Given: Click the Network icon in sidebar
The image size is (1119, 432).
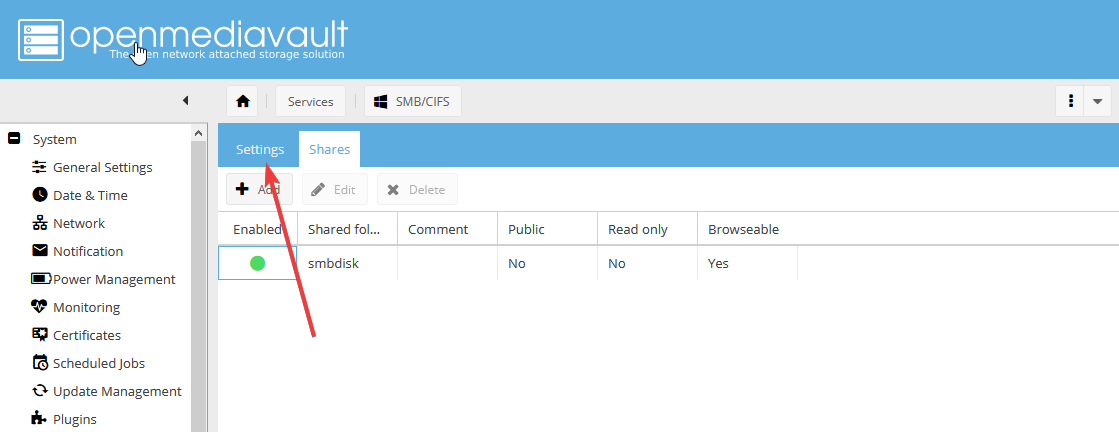Looking at the screenshot, I should 40,223.
